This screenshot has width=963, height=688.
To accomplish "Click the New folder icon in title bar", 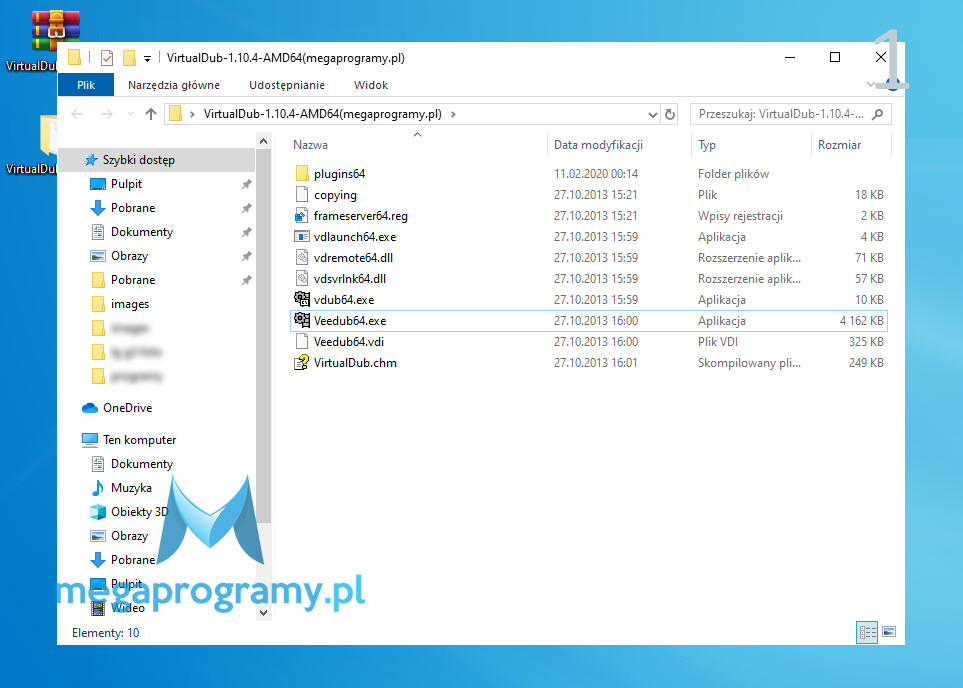I will click(x=129, y=58).
